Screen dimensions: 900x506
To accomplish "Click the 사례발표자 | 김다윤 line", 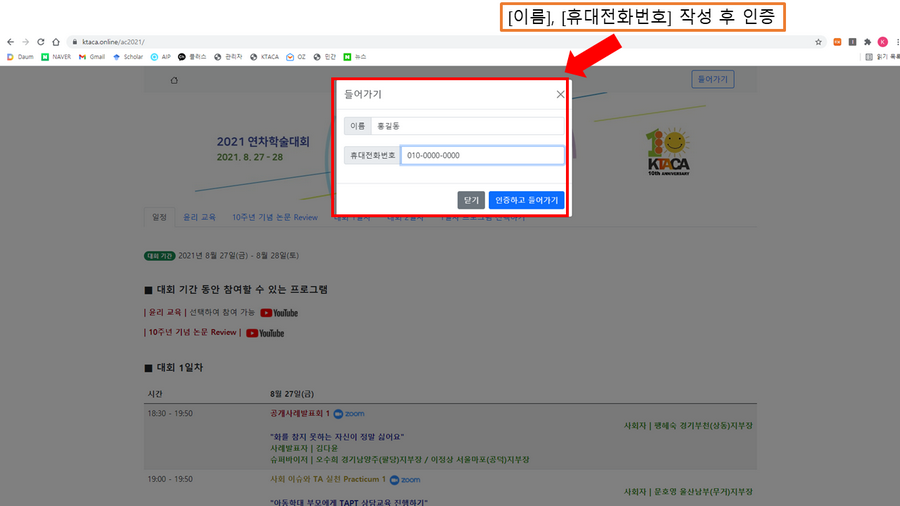I will point(304,448).
